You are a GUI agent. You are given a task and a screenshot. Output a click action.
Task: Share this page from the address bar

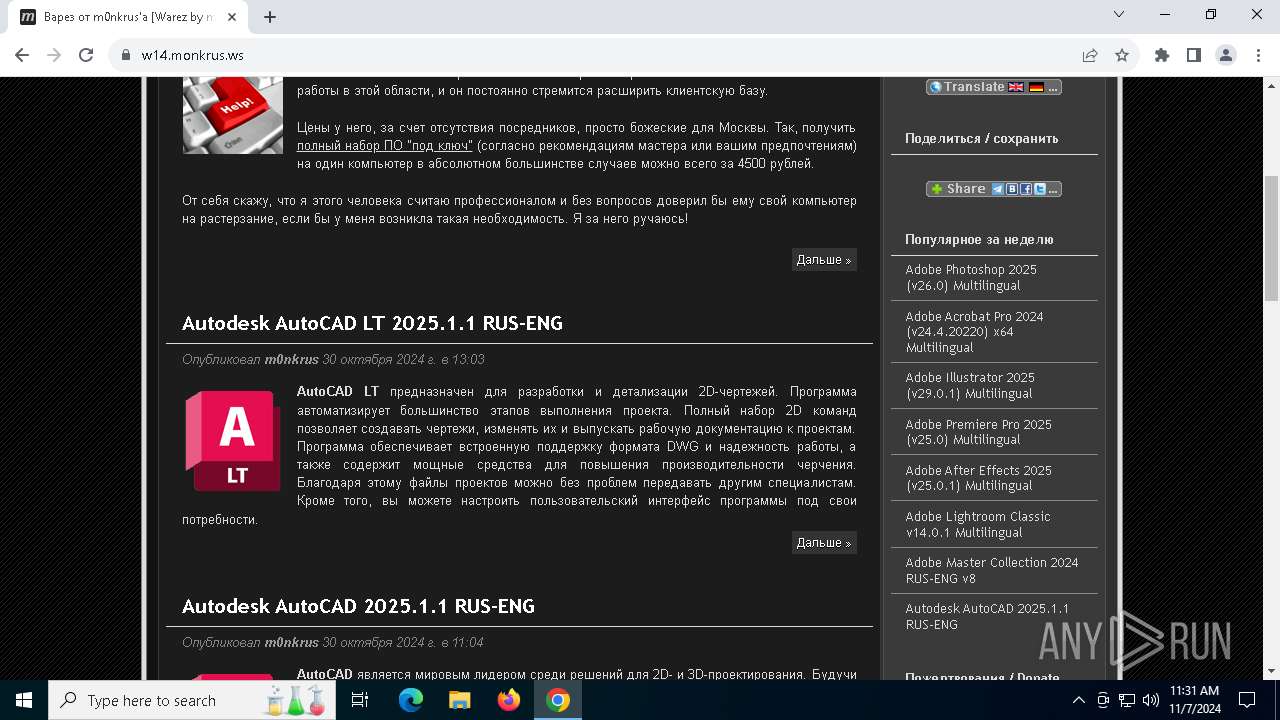point(1090,55)
